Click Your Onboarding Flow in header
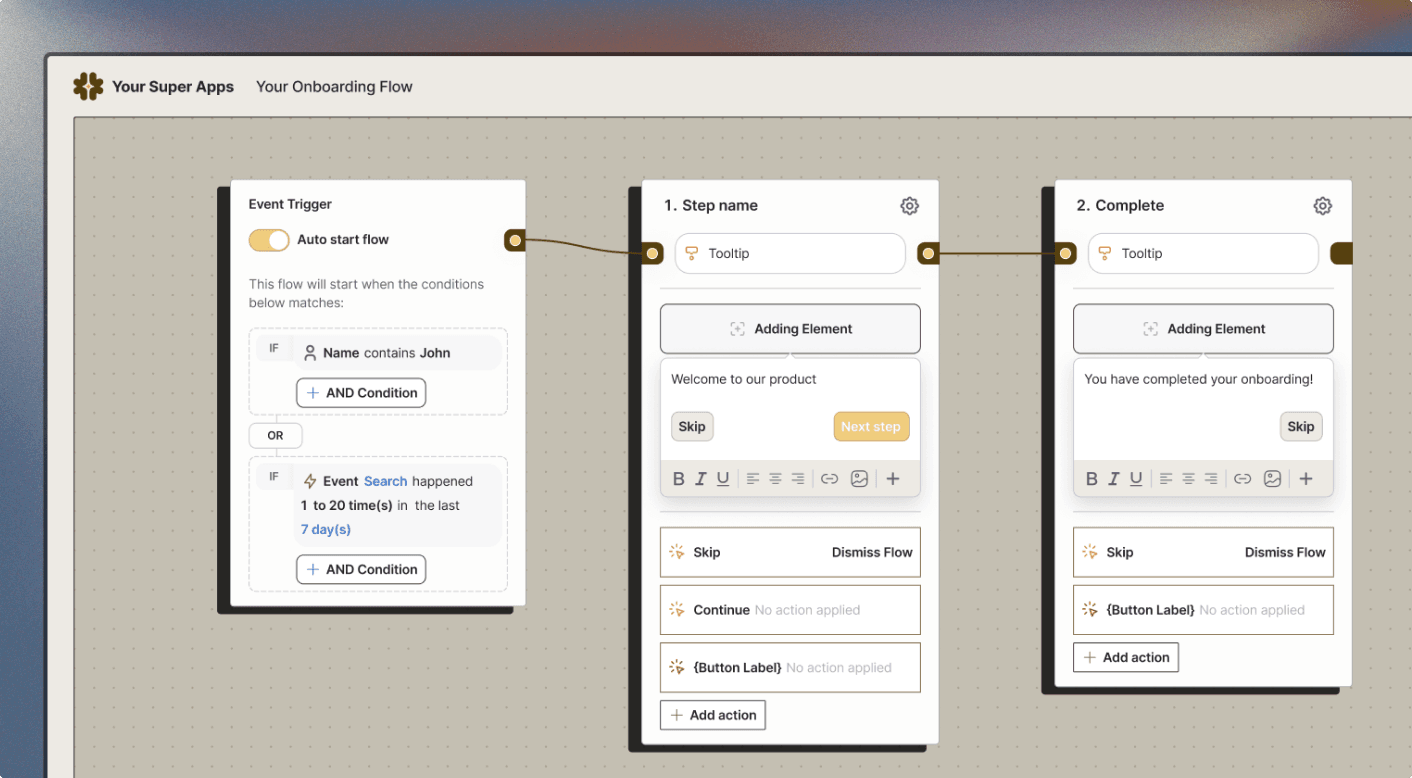This screenshot has height=778, width=1412. point(334,87)
